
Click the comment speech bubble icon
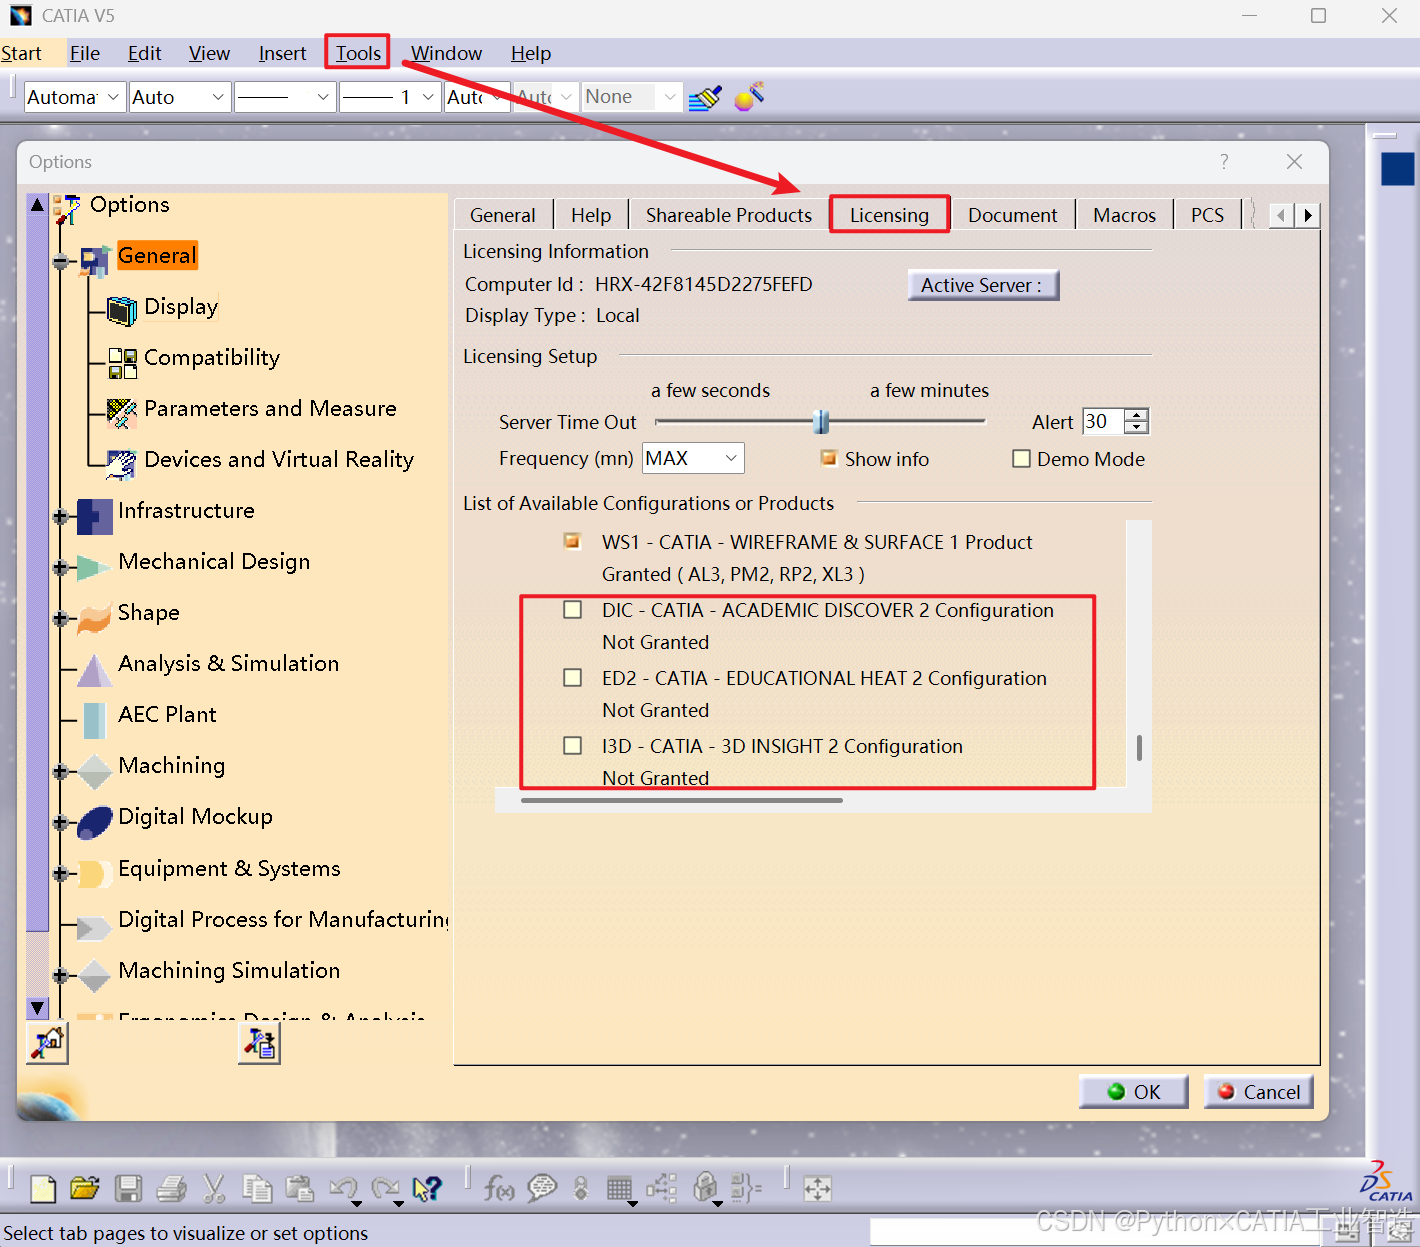coord(542,1188)
